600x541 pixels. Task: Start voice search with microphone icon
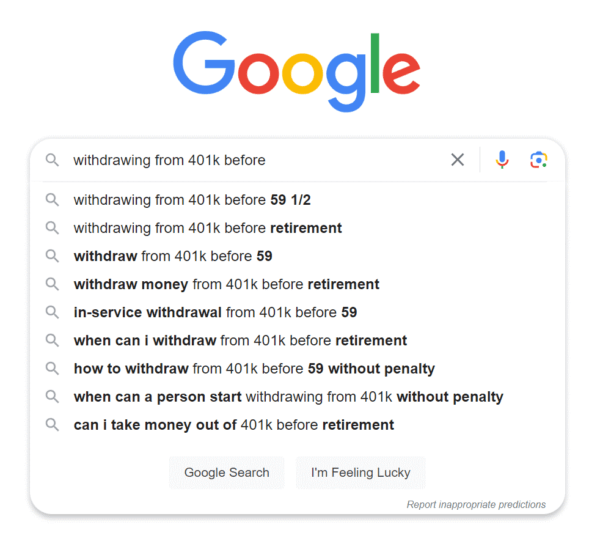tap(502, 160)
